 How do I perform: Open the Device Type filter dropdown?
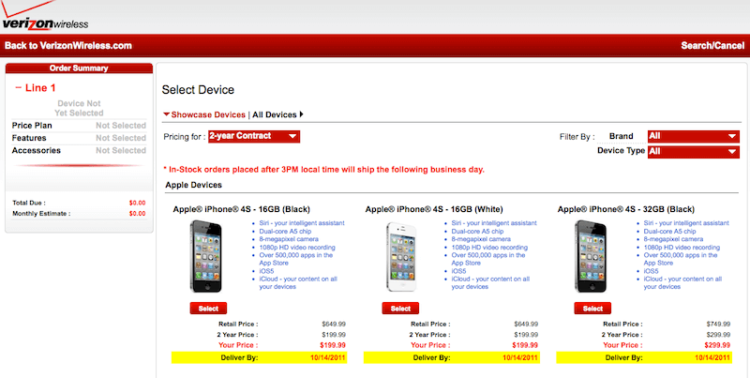(x=693, y=152)
